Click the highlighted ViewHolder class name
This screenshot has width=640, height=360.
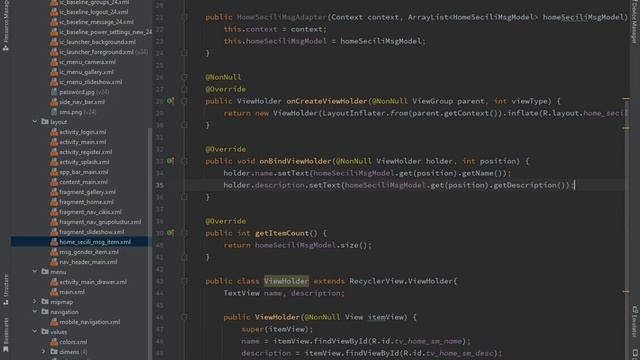pyautogui.click(x=286, y=281)
